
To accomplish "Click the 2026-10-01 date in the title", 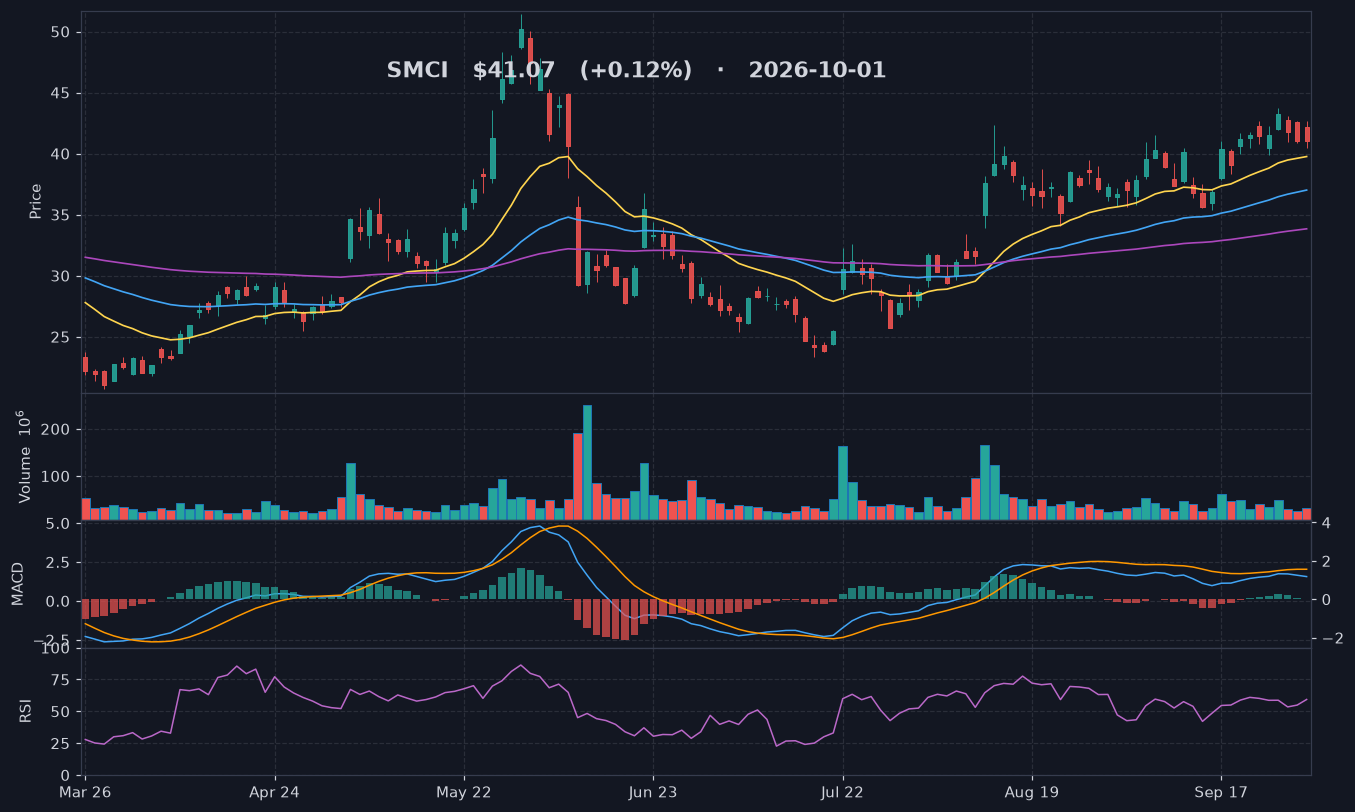I will point(817,71).
